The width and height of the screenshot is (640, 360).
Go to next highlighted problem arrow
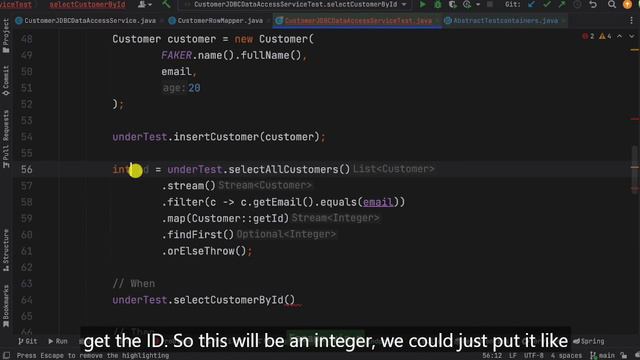coord(631,36)
